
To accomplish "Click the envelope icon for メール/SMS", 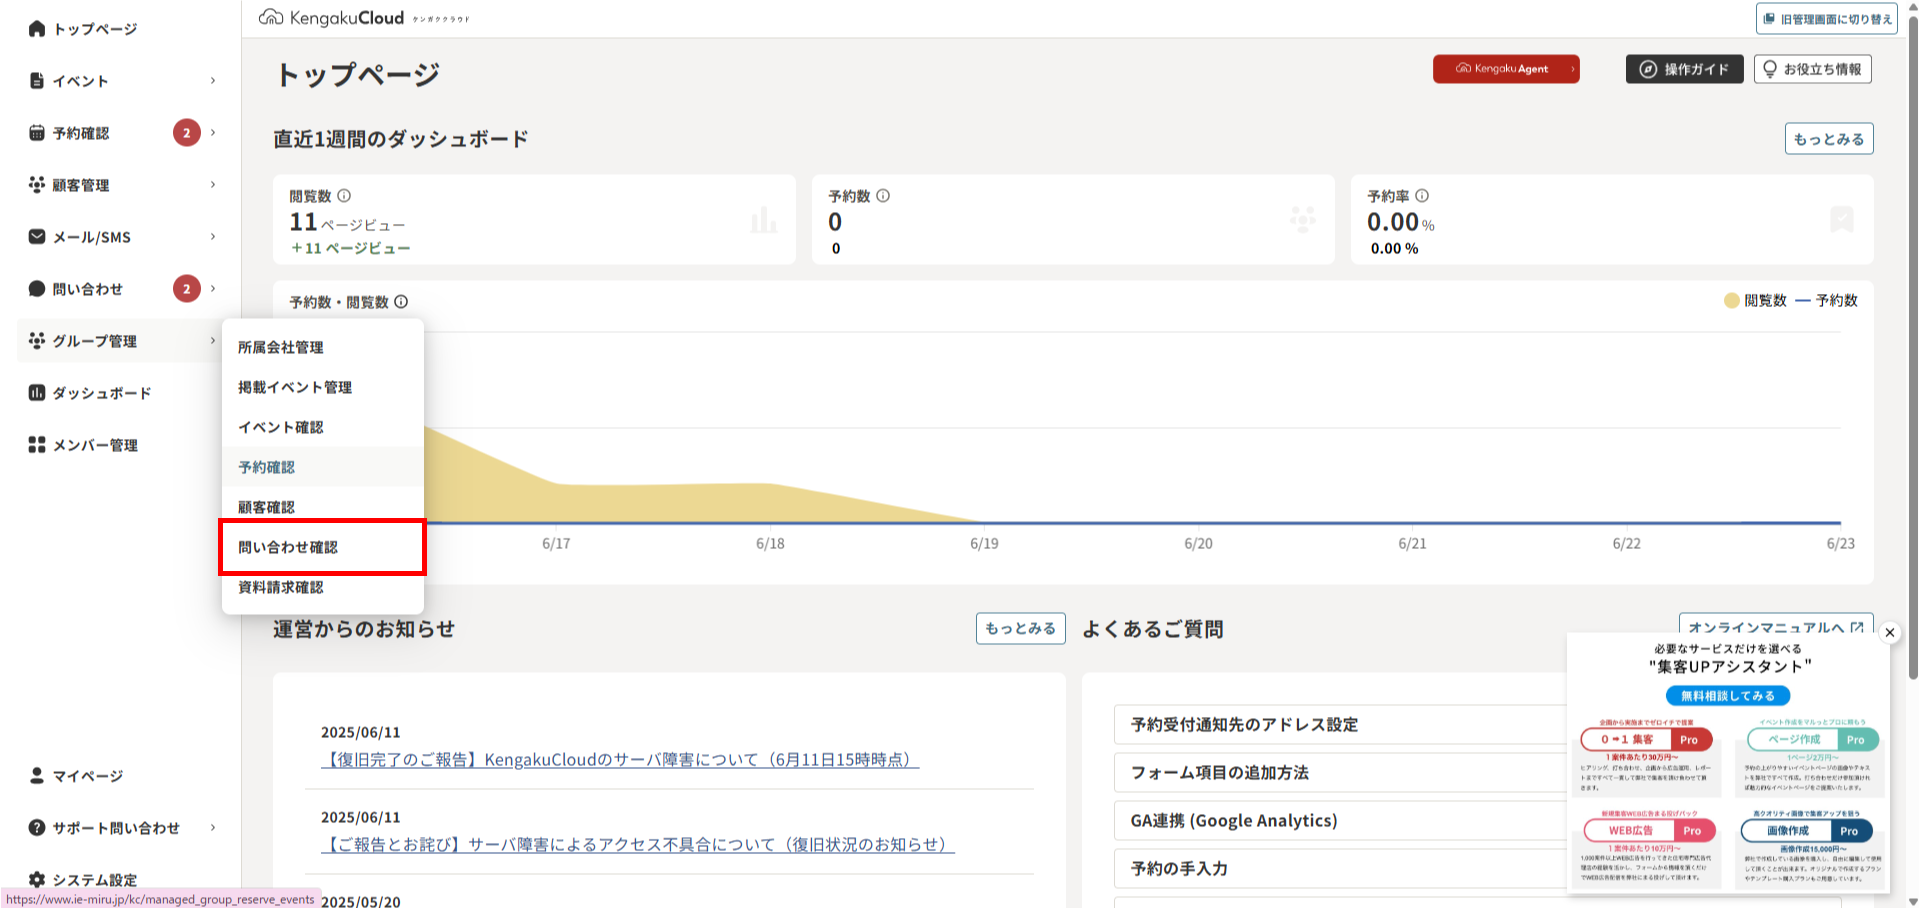I will point(37,237).
